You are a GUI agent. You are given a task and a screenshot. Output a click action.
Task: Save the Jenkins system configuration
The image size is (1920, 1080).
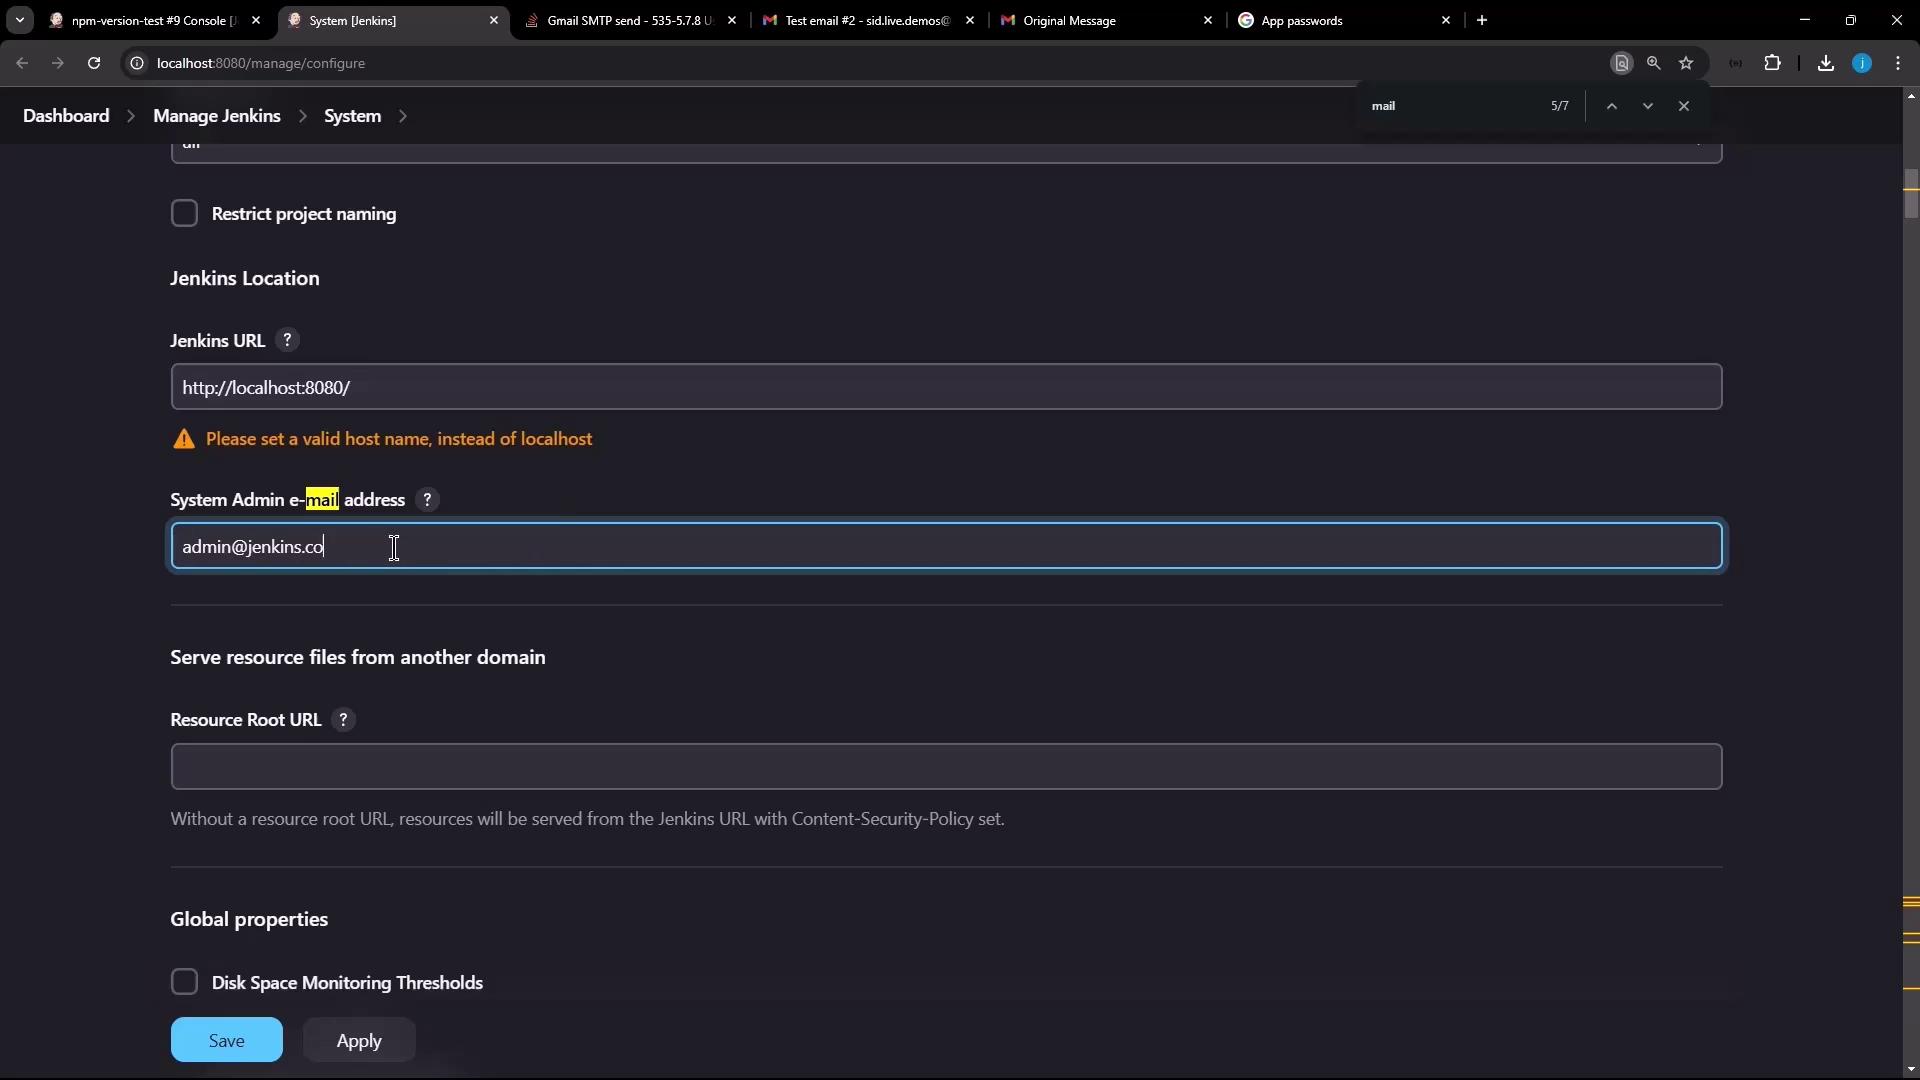tap(226, 1040)
